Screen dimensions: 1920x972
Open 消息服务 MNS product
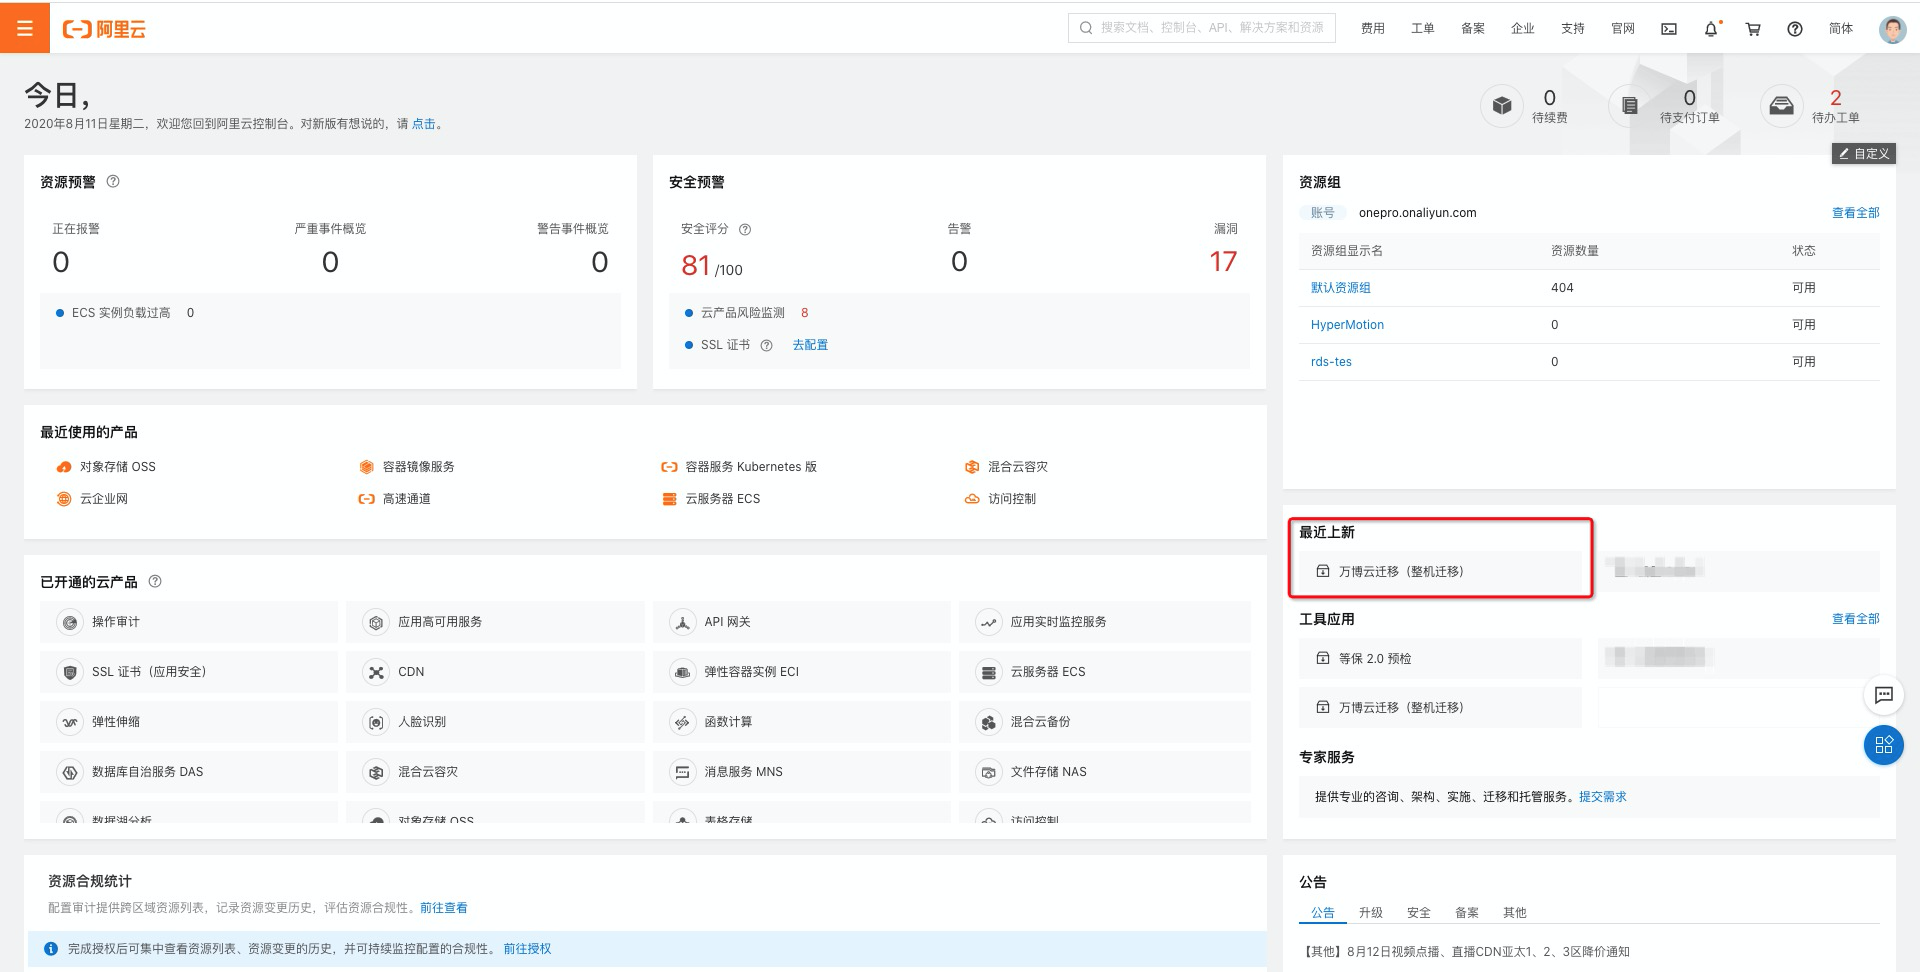coord(802,772)
